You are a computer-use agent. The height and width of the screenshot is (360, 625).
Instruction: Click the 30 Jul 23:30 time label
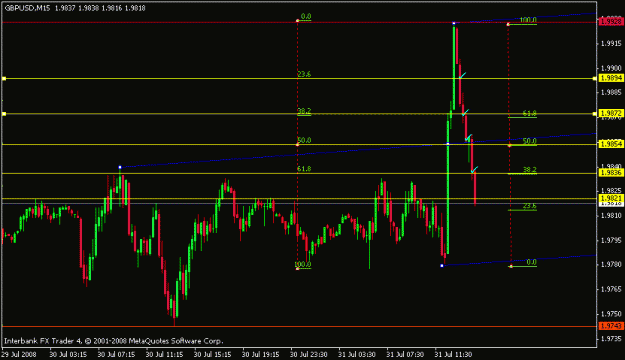309,354
